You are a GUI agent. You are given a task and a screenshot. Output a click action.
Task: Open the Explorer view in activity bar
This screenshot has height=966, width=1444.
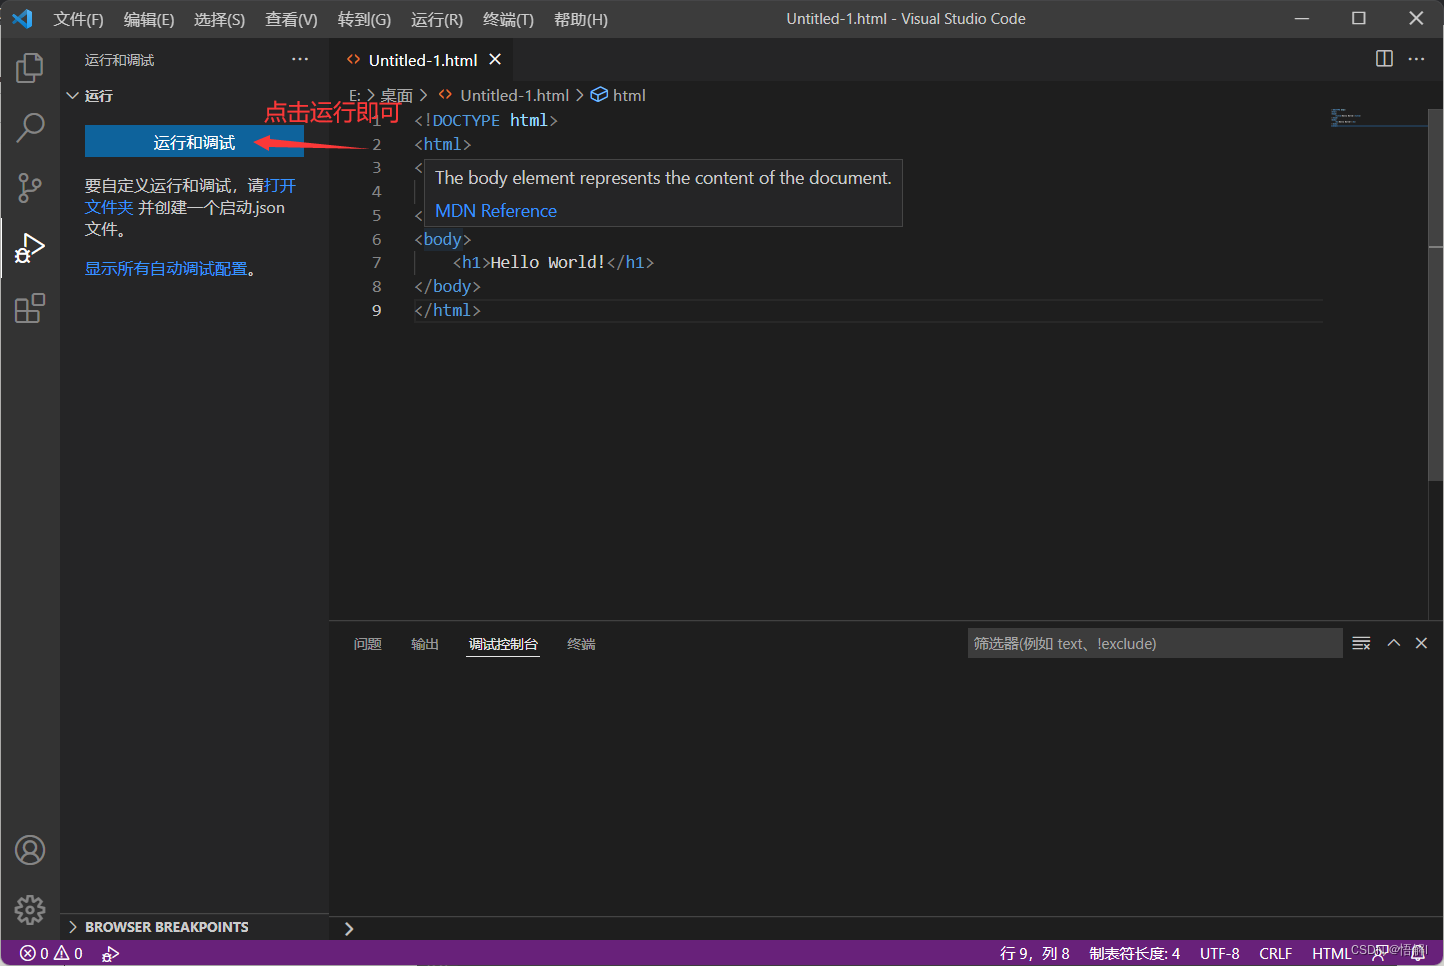(x=30, y=67)
